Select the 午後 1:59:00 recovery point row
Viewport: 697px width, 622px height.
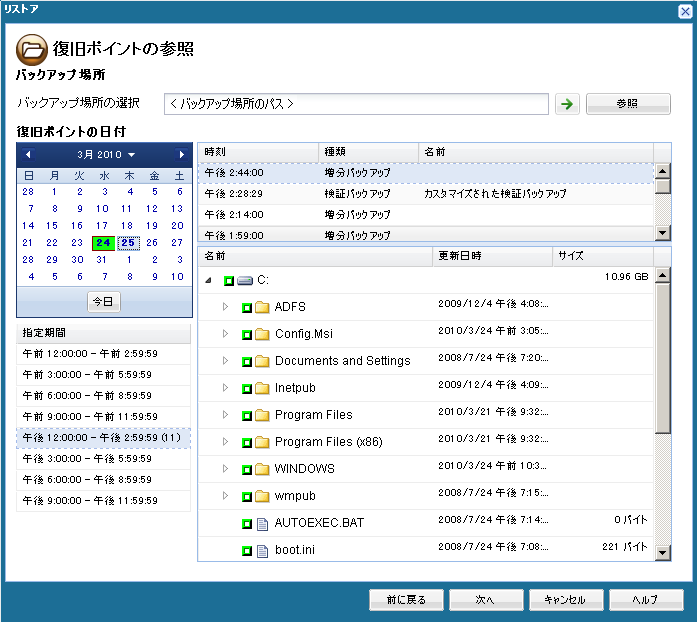coord(426,234)
